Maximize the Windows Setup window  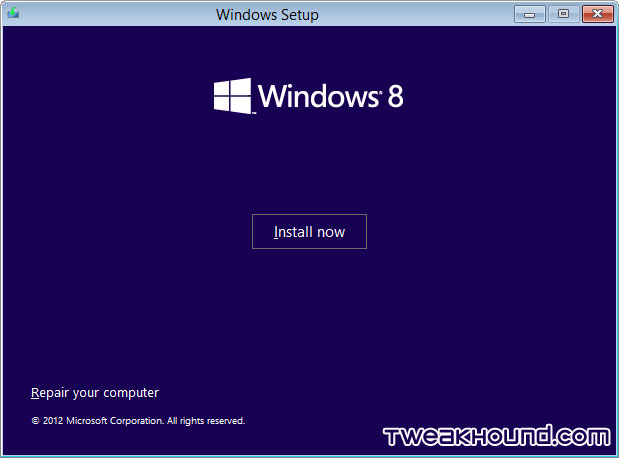tap(563, 14)
